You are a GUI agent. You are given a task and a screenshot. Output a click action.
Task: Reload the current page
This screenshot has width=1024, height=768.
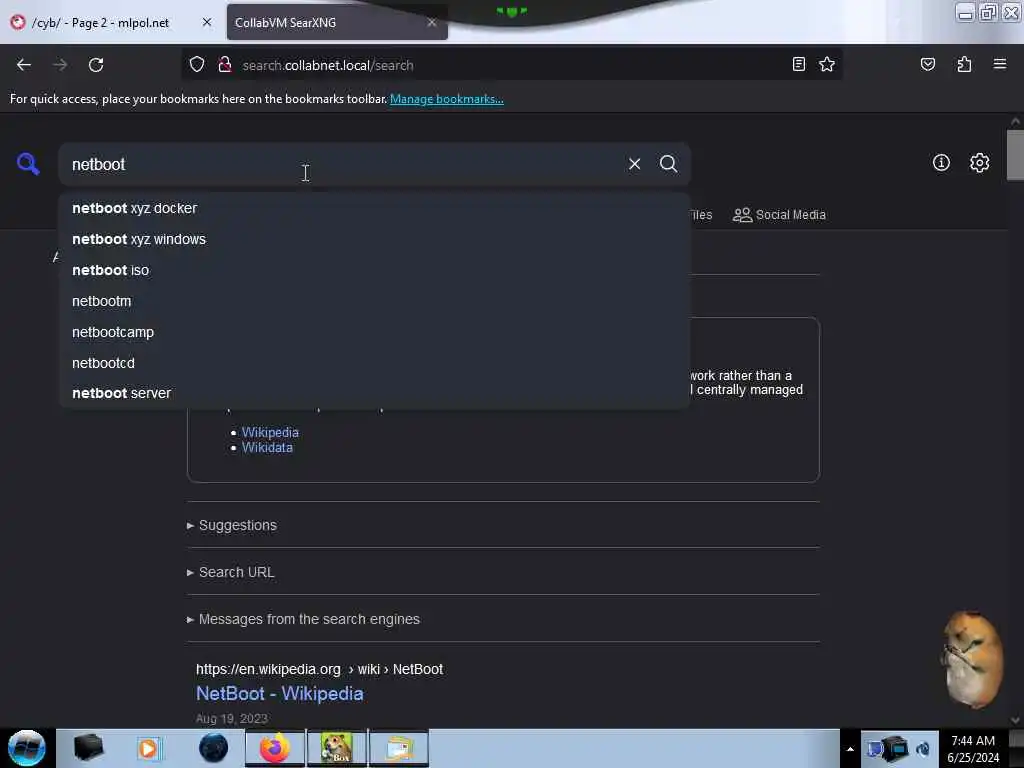pyautogui.click(x=96, y=65)
